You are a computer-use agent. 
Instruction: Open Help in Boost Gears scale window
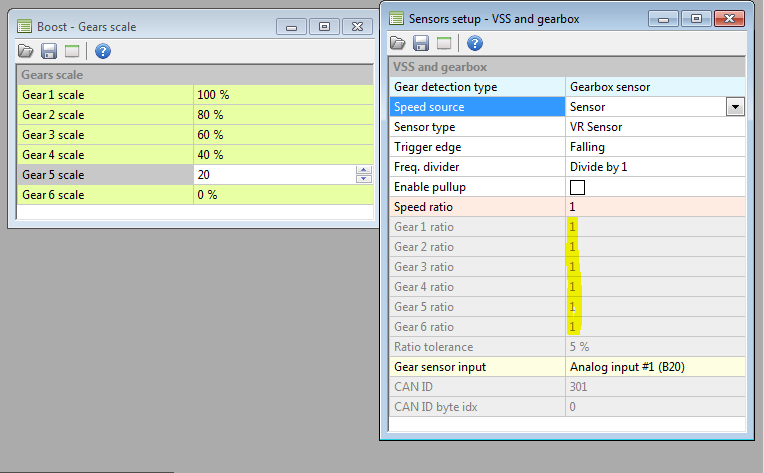tap(102, 51)
